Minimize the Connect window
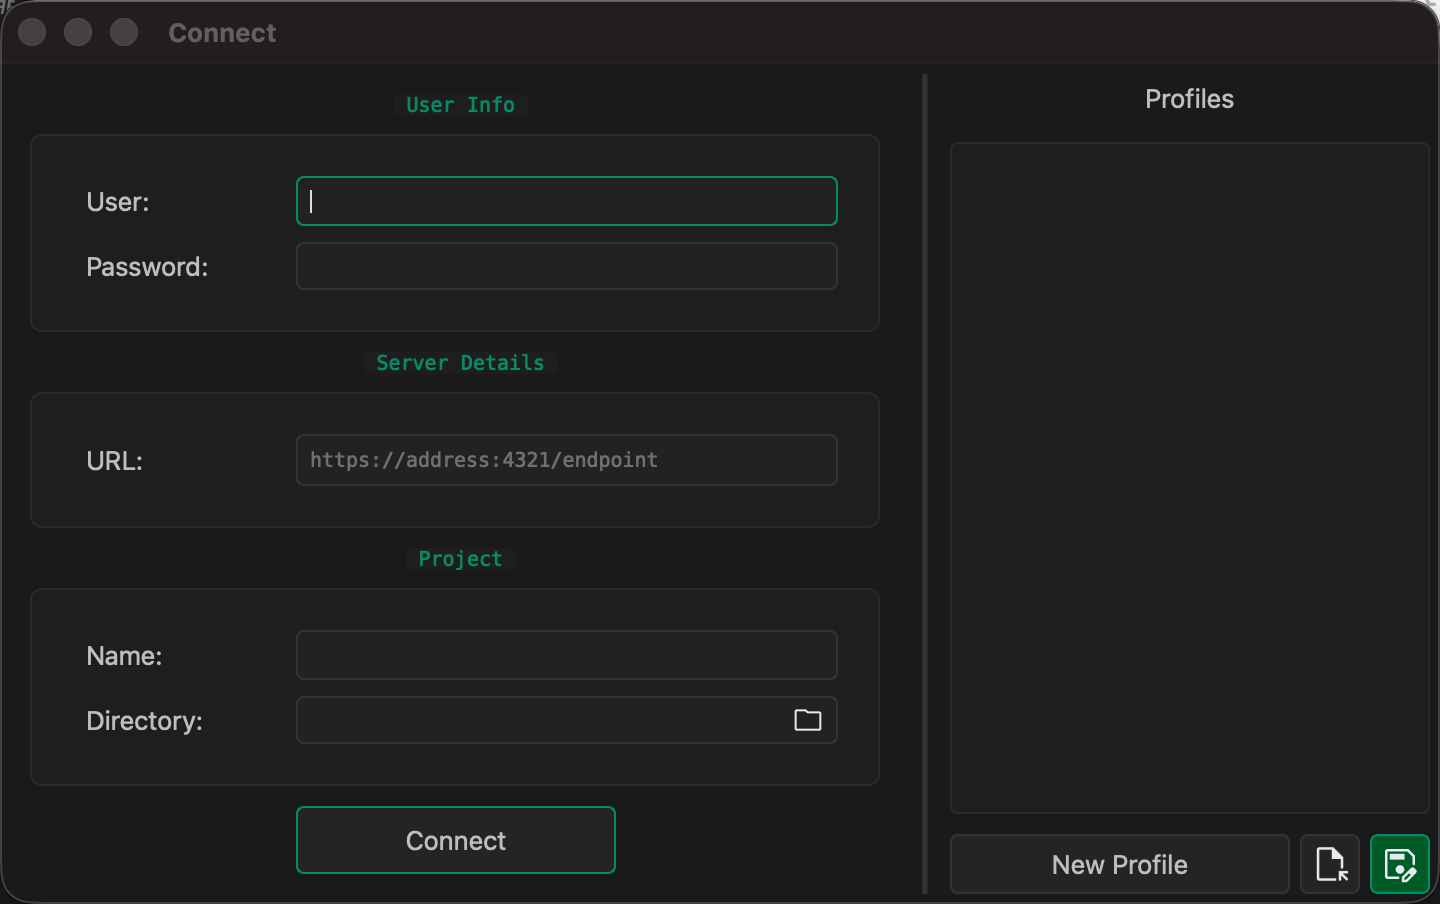The height and width of the screenshot is (904, 1440). 78,33
